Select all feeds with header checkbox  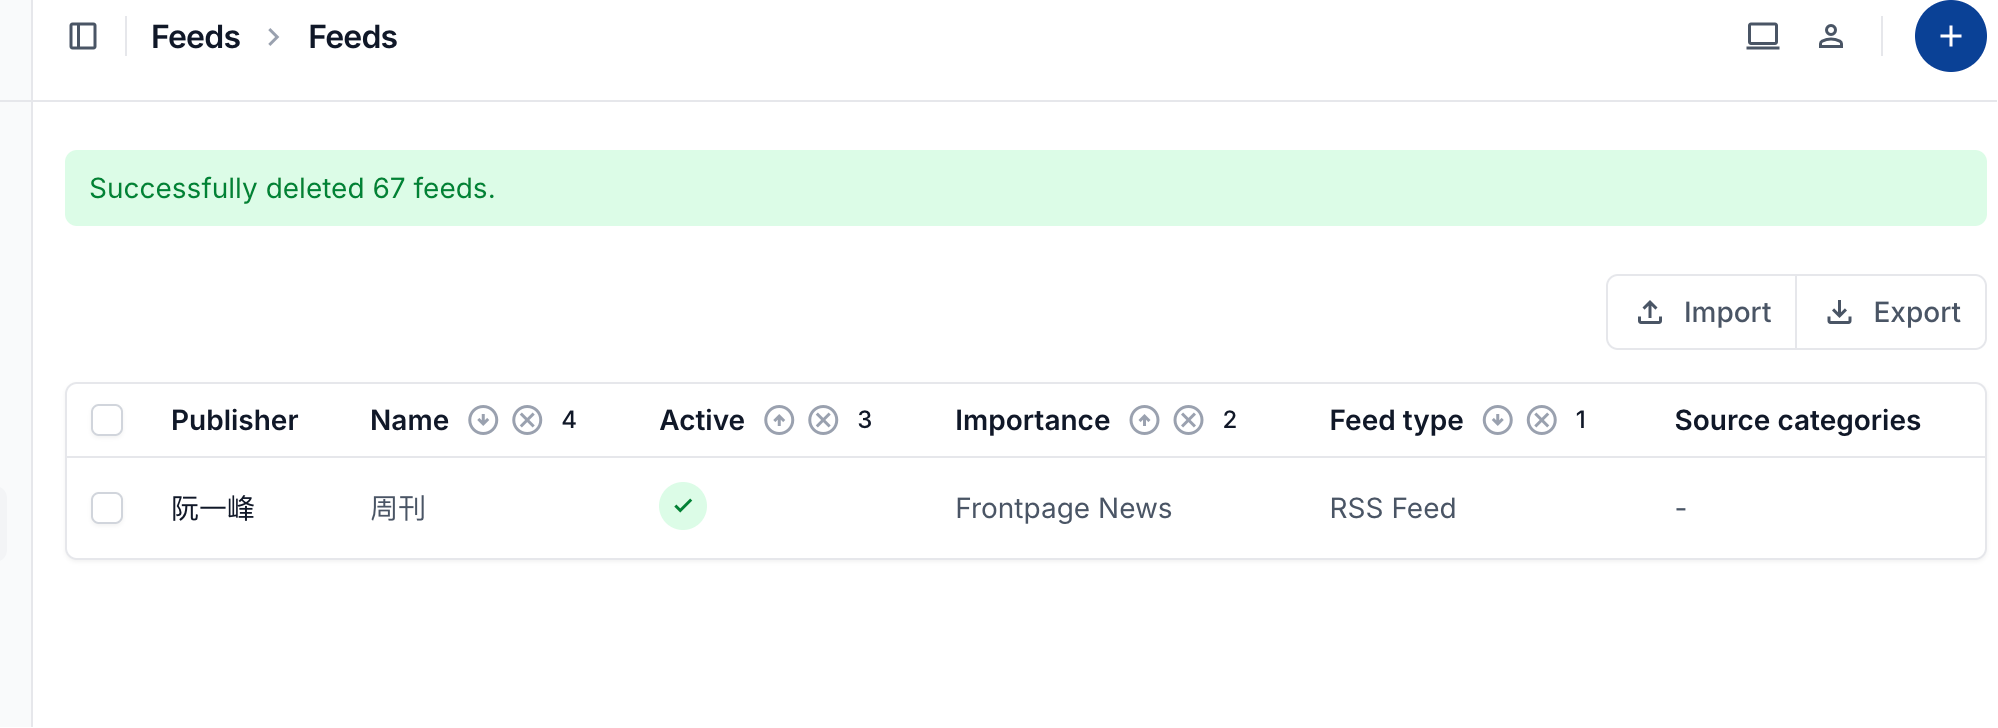[107, 420]
